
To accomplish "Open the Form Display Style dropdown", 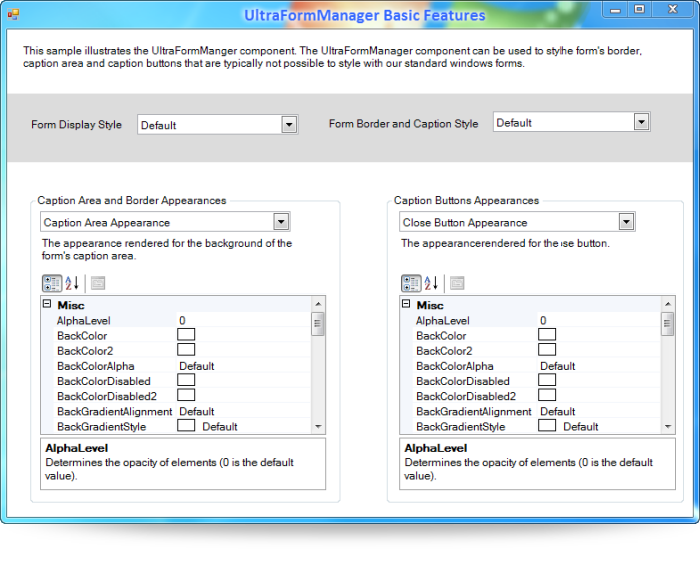I will pos(289,125).
